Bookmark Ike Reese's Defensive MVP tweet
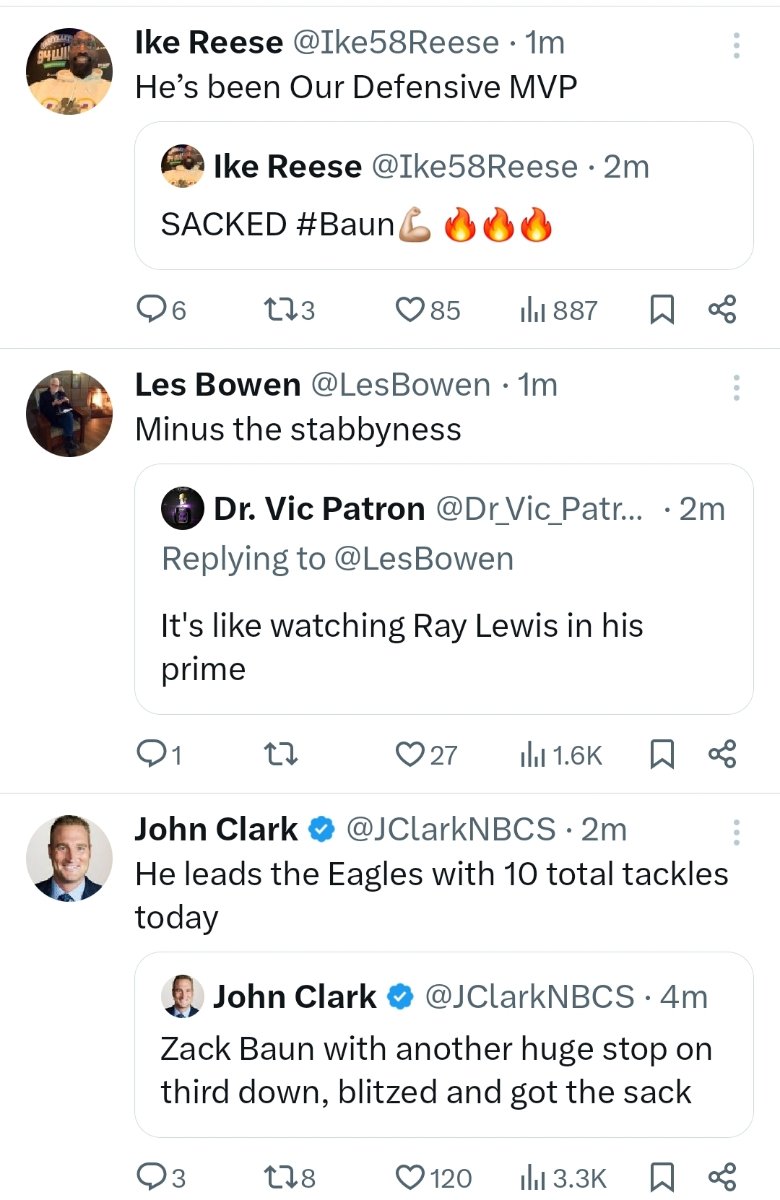 [661, 311]
